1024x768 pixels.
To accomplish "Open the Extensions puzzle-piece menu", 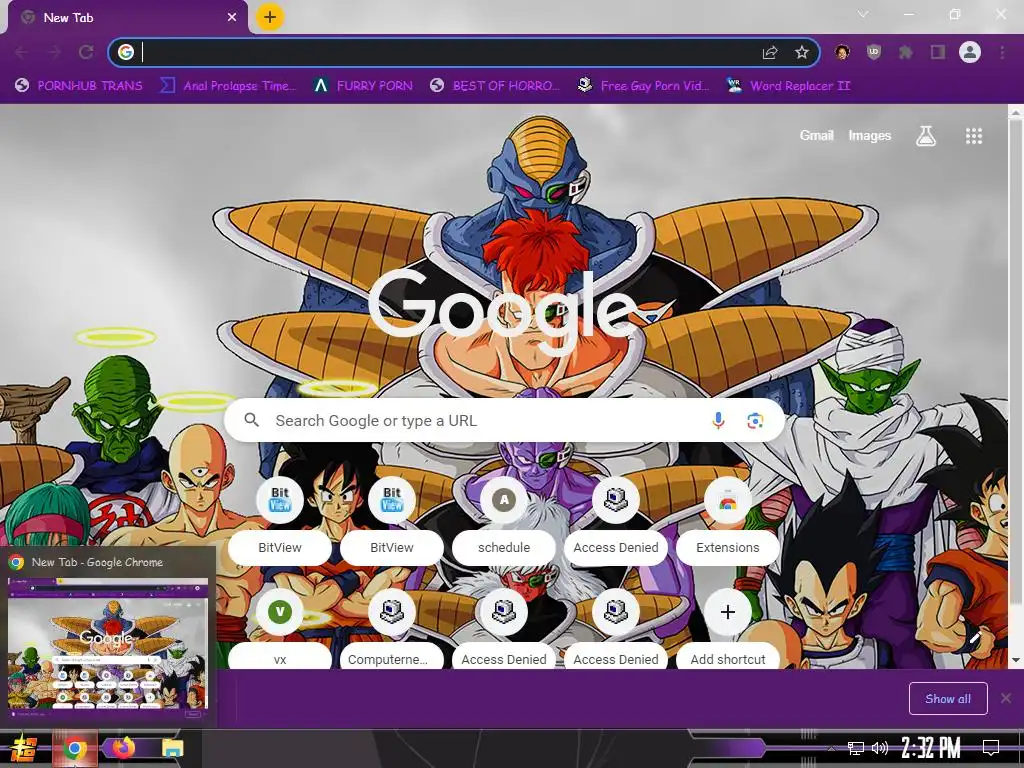I will tap(906, 52).
